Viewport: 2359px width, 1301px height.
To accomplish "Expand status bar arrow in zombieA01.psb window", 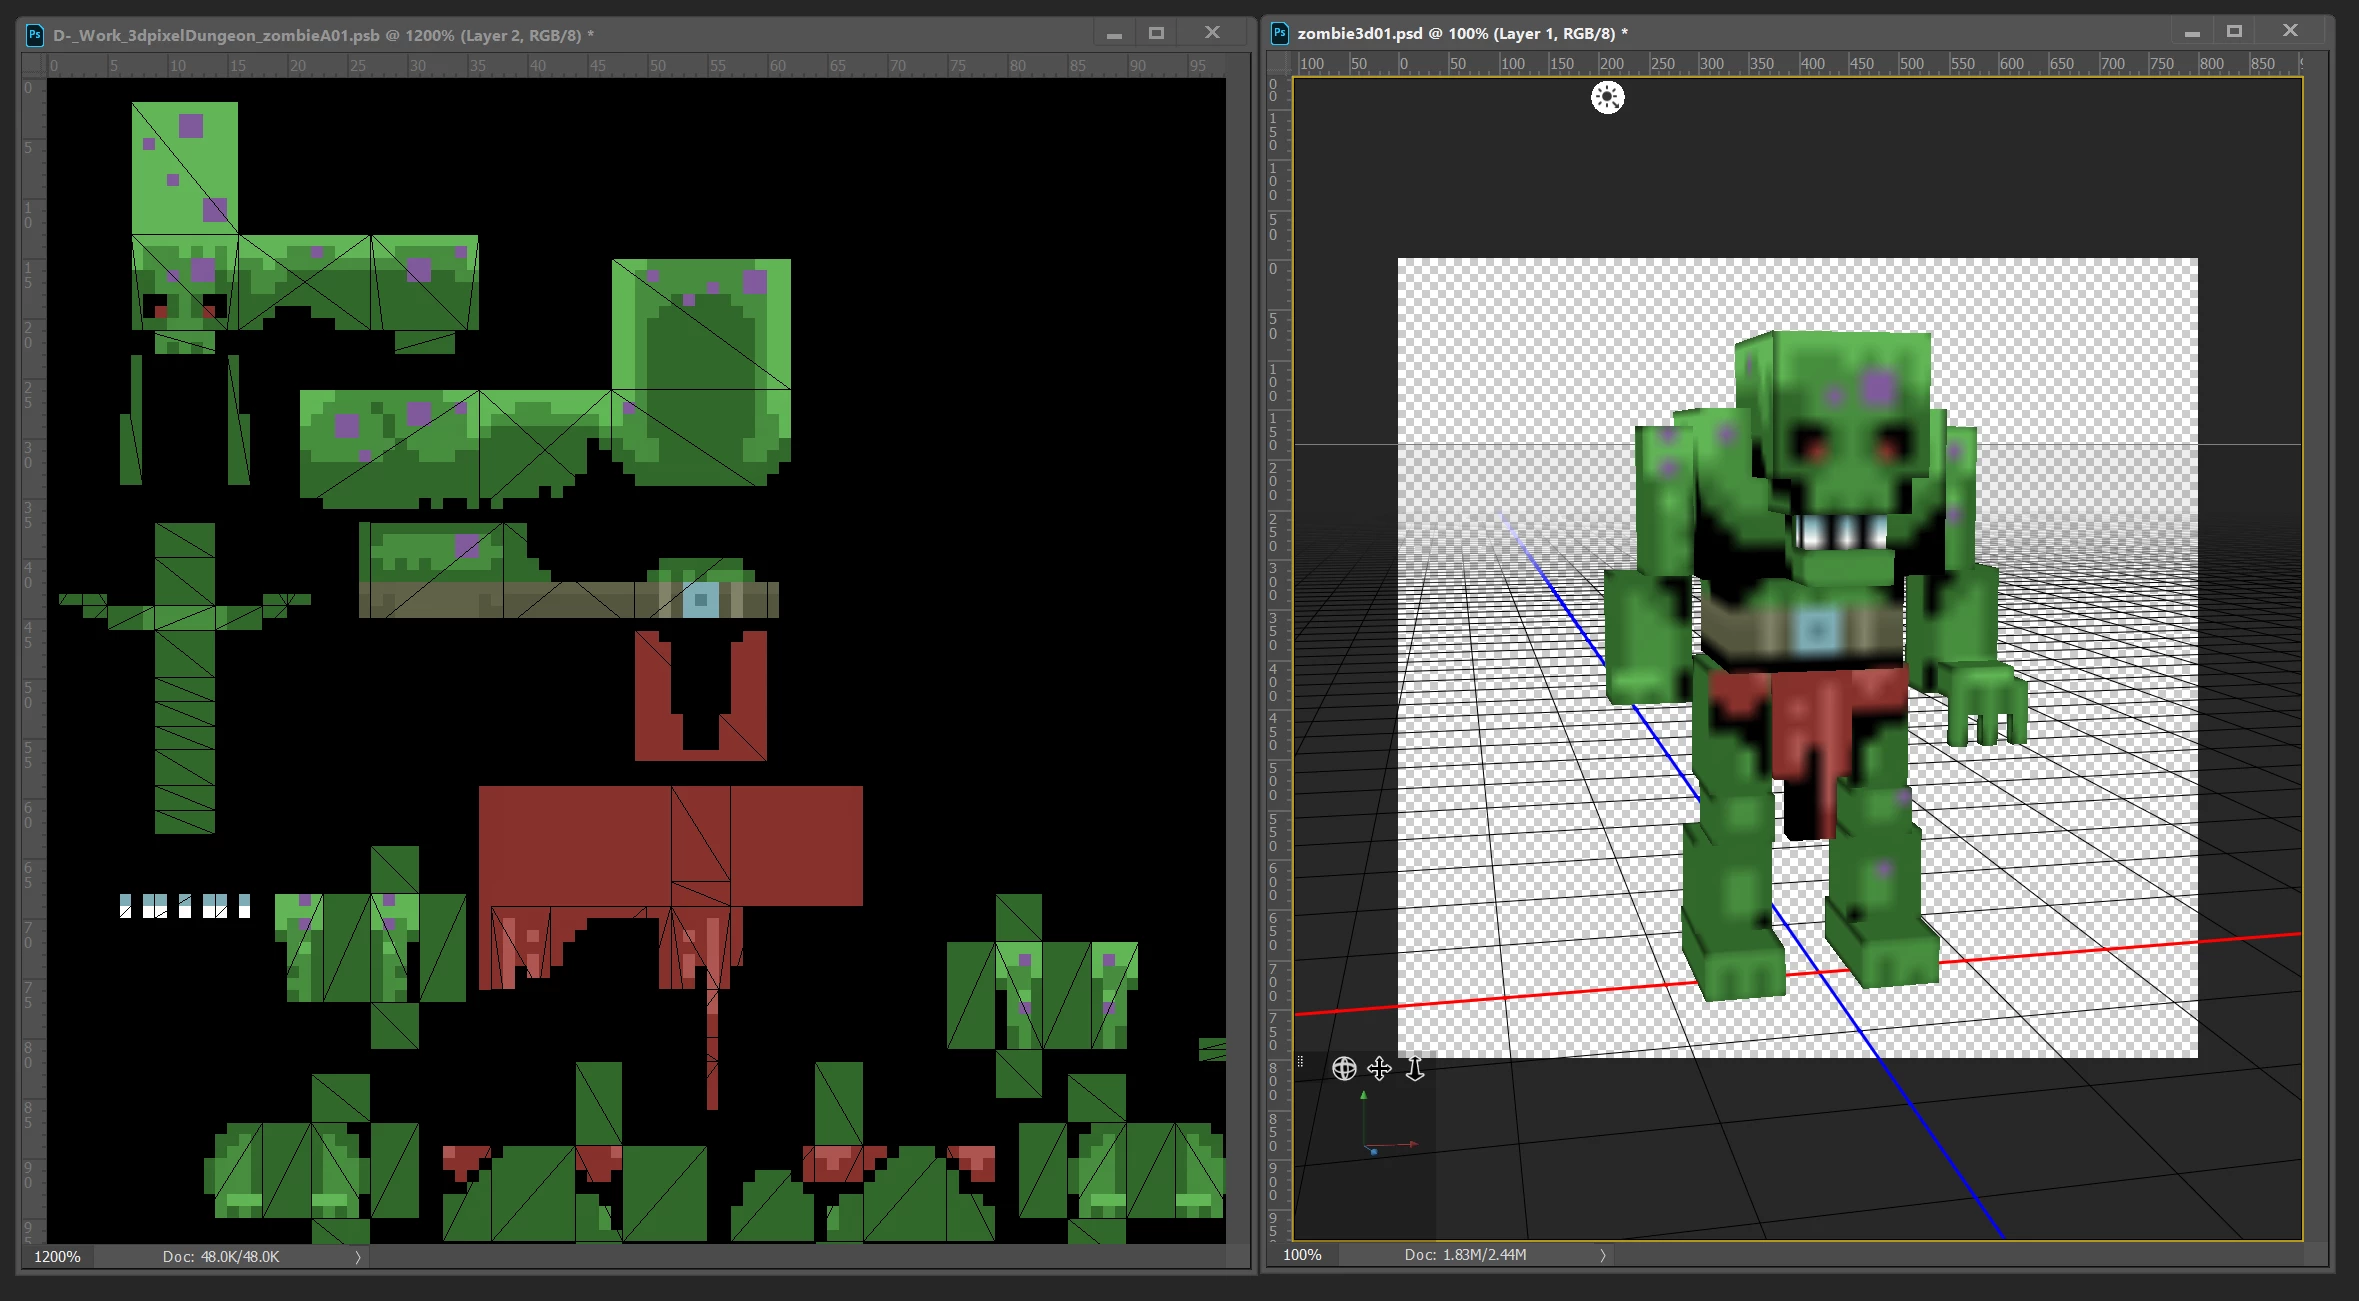I will click(357, 1257).
